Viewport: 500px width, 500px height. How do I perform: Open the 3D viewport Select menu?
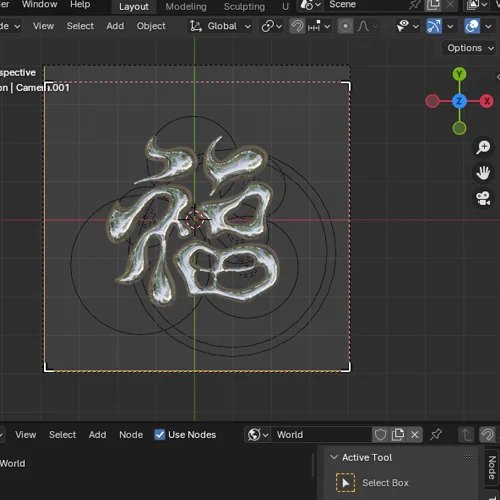click(80, 26)
